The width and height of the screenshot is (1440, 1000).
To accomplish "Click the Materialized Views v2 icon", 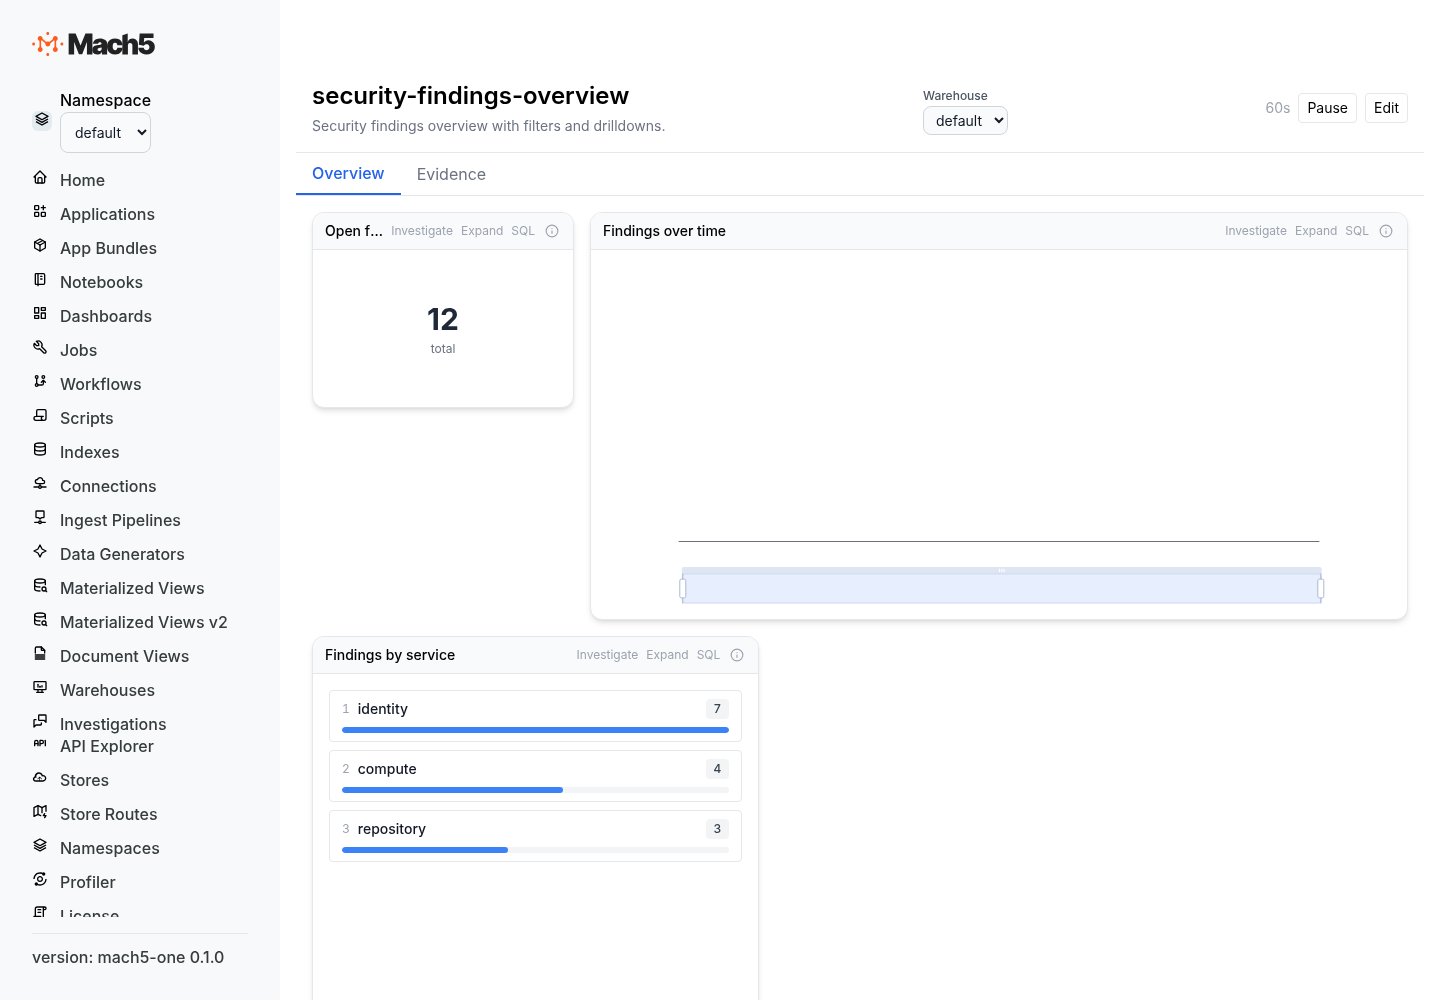I will click(40, 620).
